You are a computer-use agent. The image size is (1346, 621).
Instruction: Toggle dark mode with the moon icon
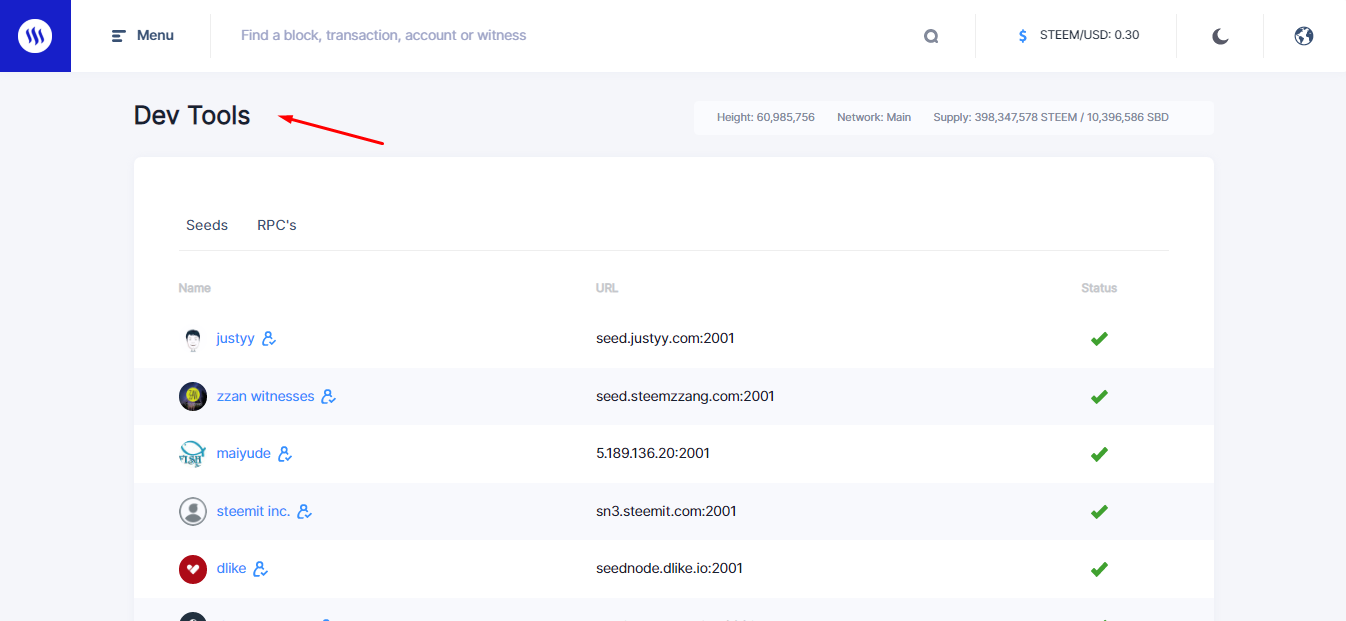(x=1220, y=36)
